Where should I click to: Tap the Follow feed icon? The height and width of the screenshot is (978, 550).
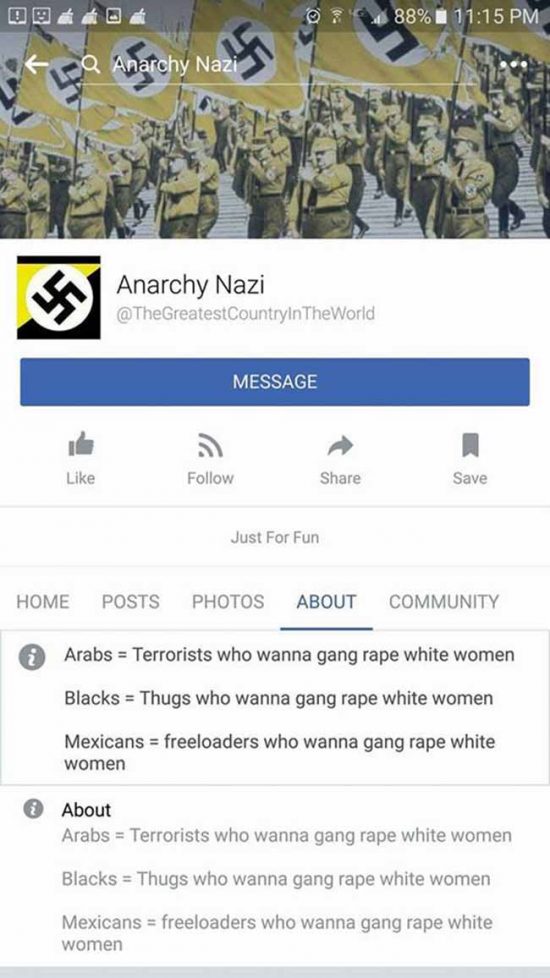point(210,445)
